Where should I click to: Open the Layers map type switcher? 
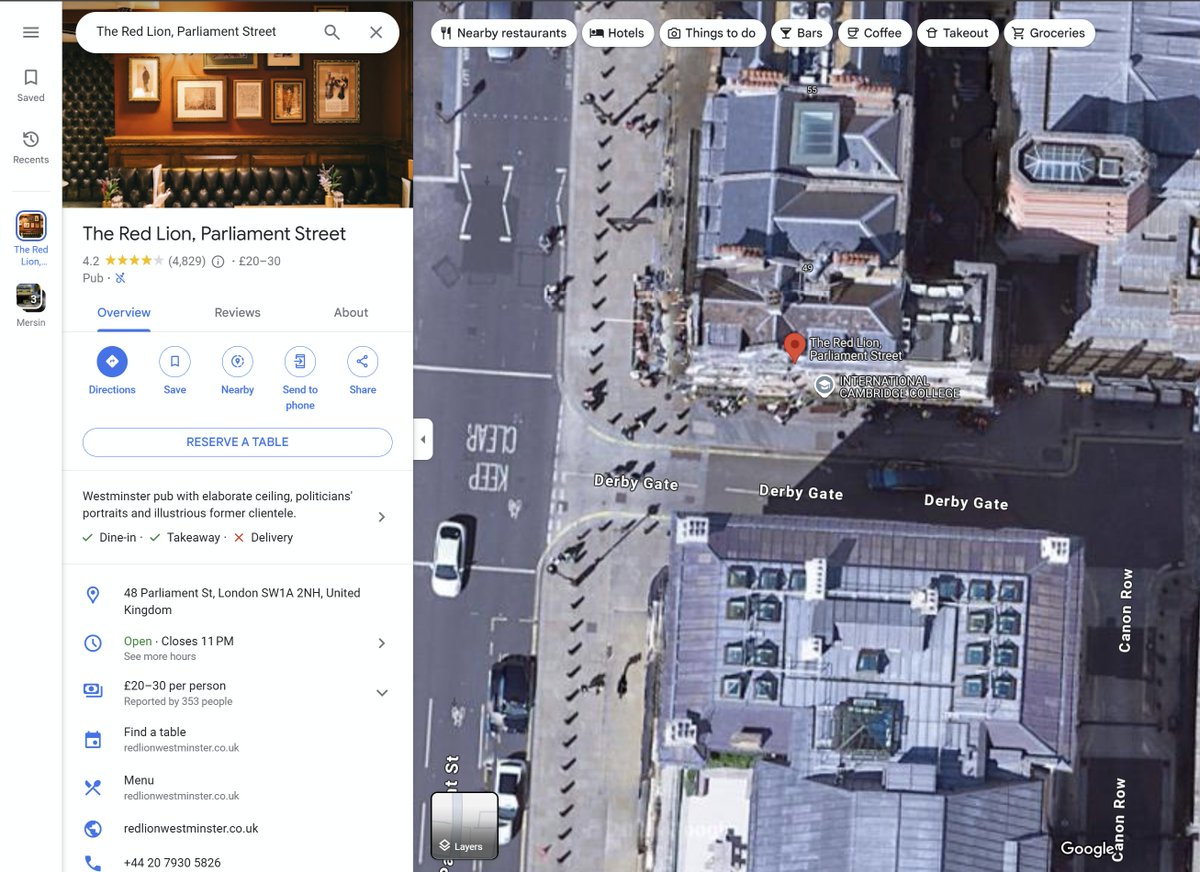[x=464, y=826]
